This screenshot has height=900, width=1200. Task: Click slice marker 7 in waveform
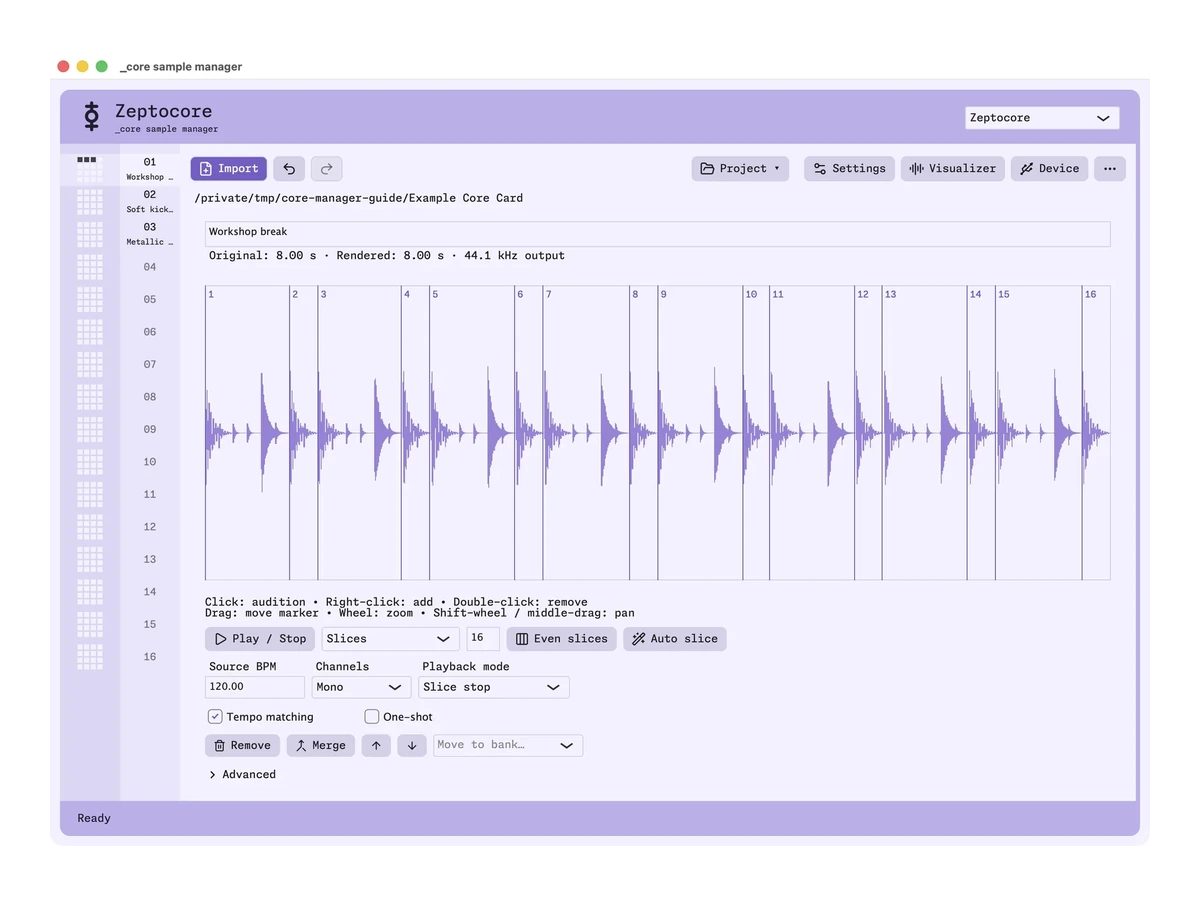[x=548, y=294]
